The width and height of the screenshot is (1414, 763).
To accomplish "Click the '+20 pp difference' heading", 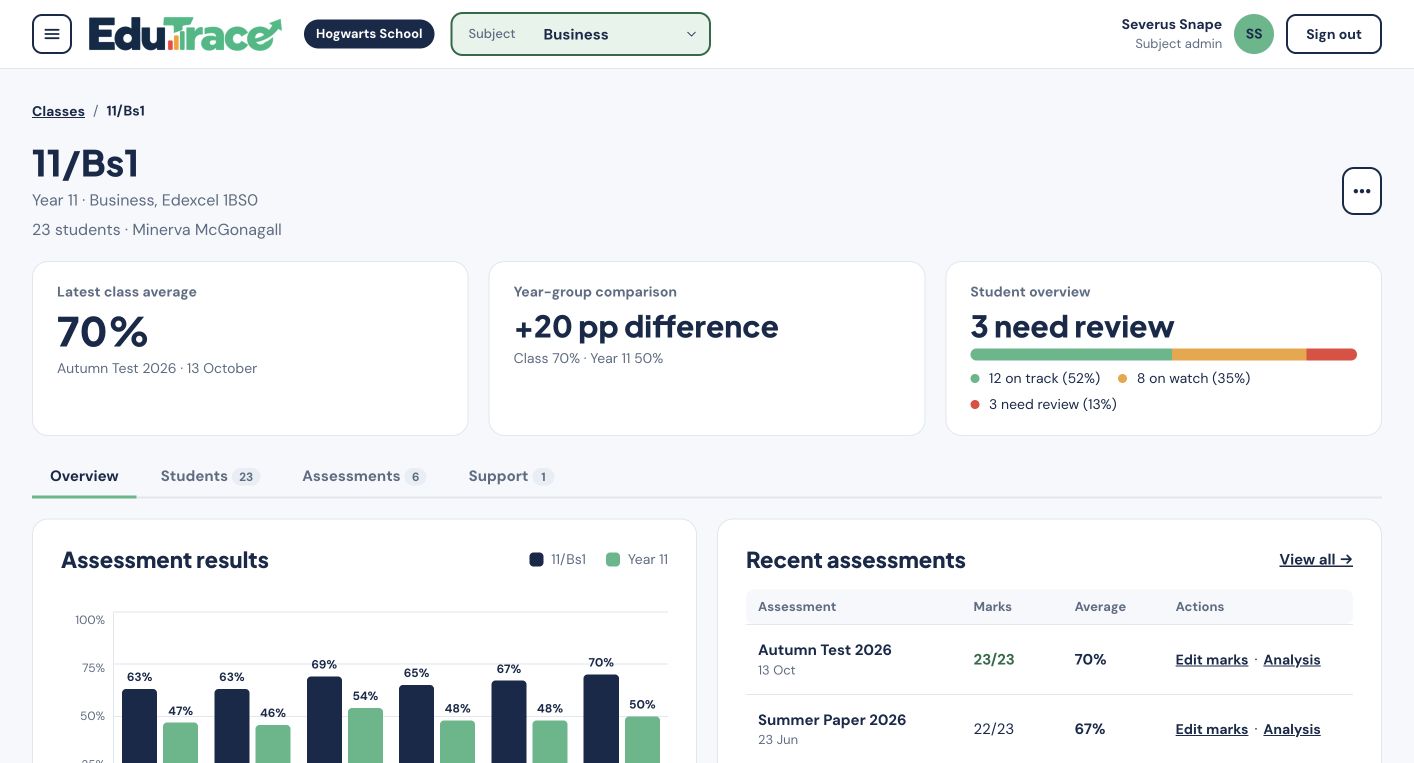I will [x=646, y=327].
